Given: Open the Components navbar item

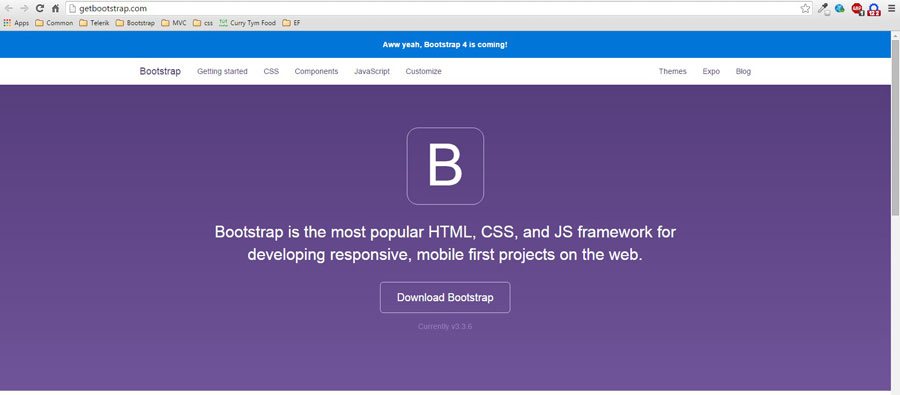Looking at the screenshot, I should 316,71.
